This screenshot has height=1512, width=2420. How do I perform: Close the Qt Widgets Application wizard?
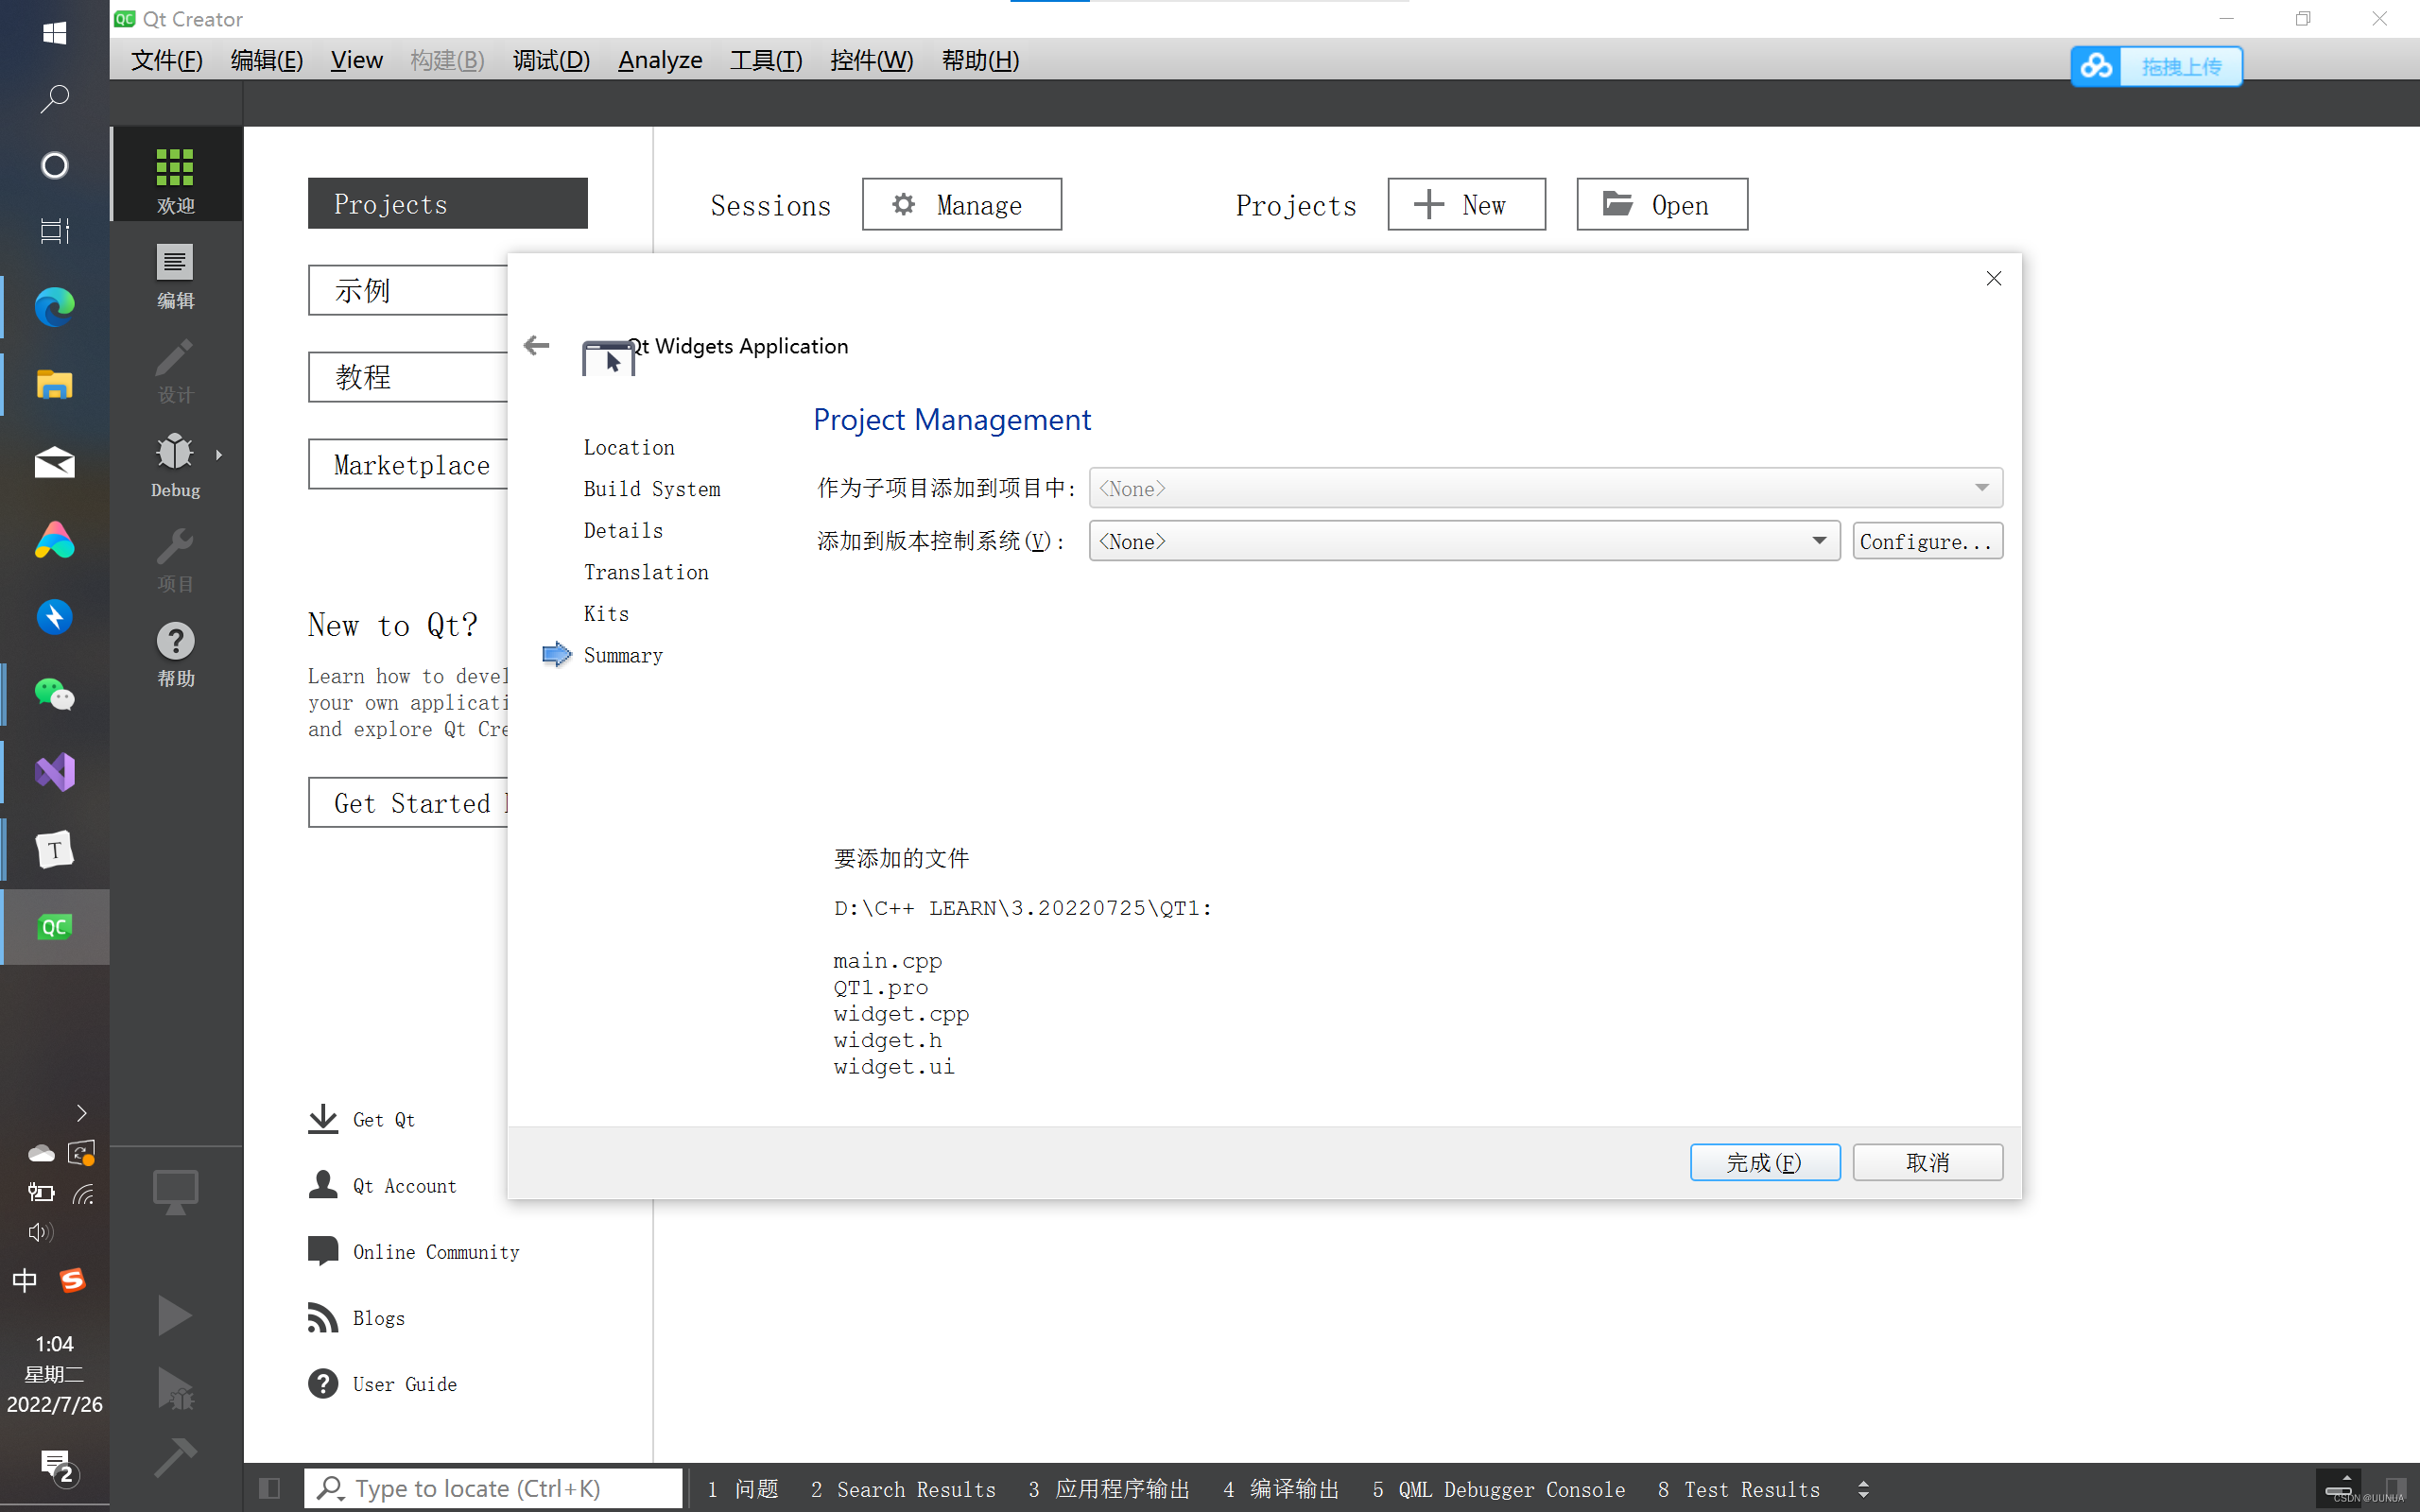1993,279
